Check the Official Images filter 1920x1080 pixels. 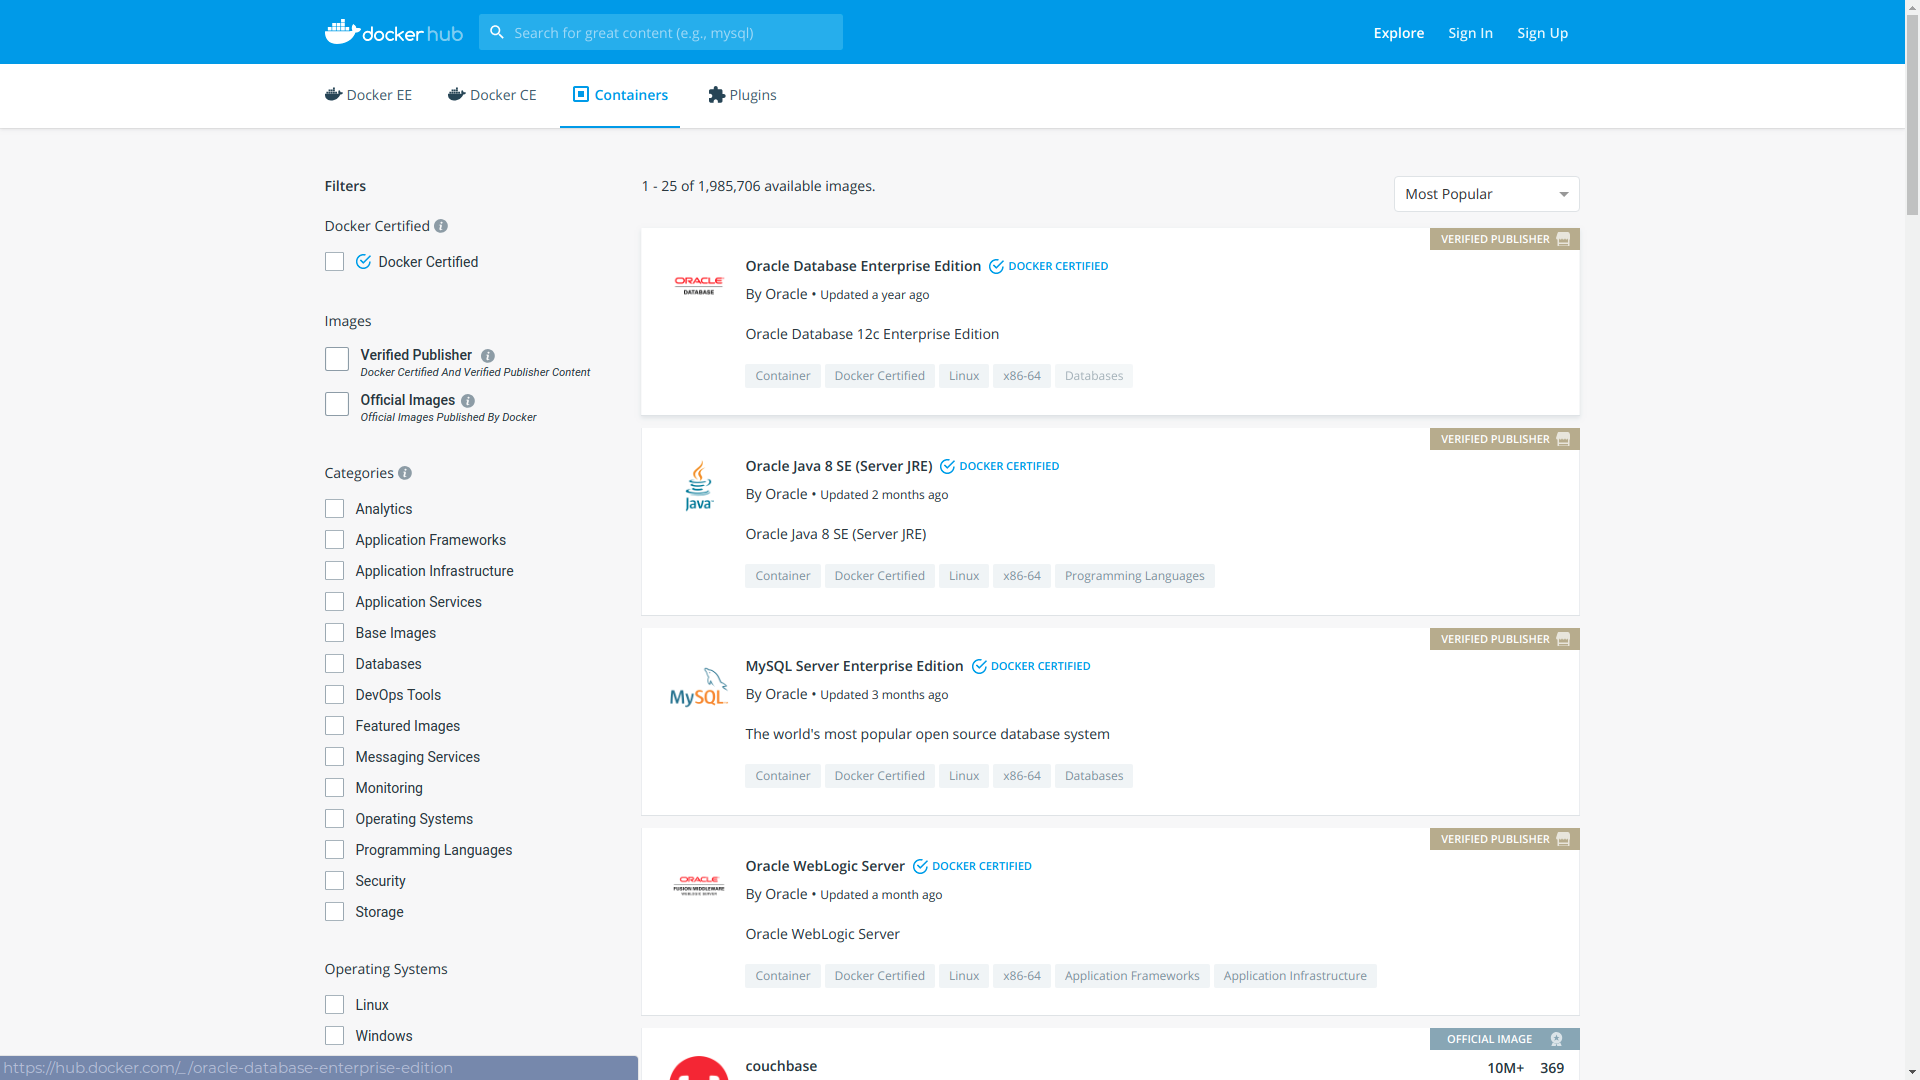tap(337, 404)
